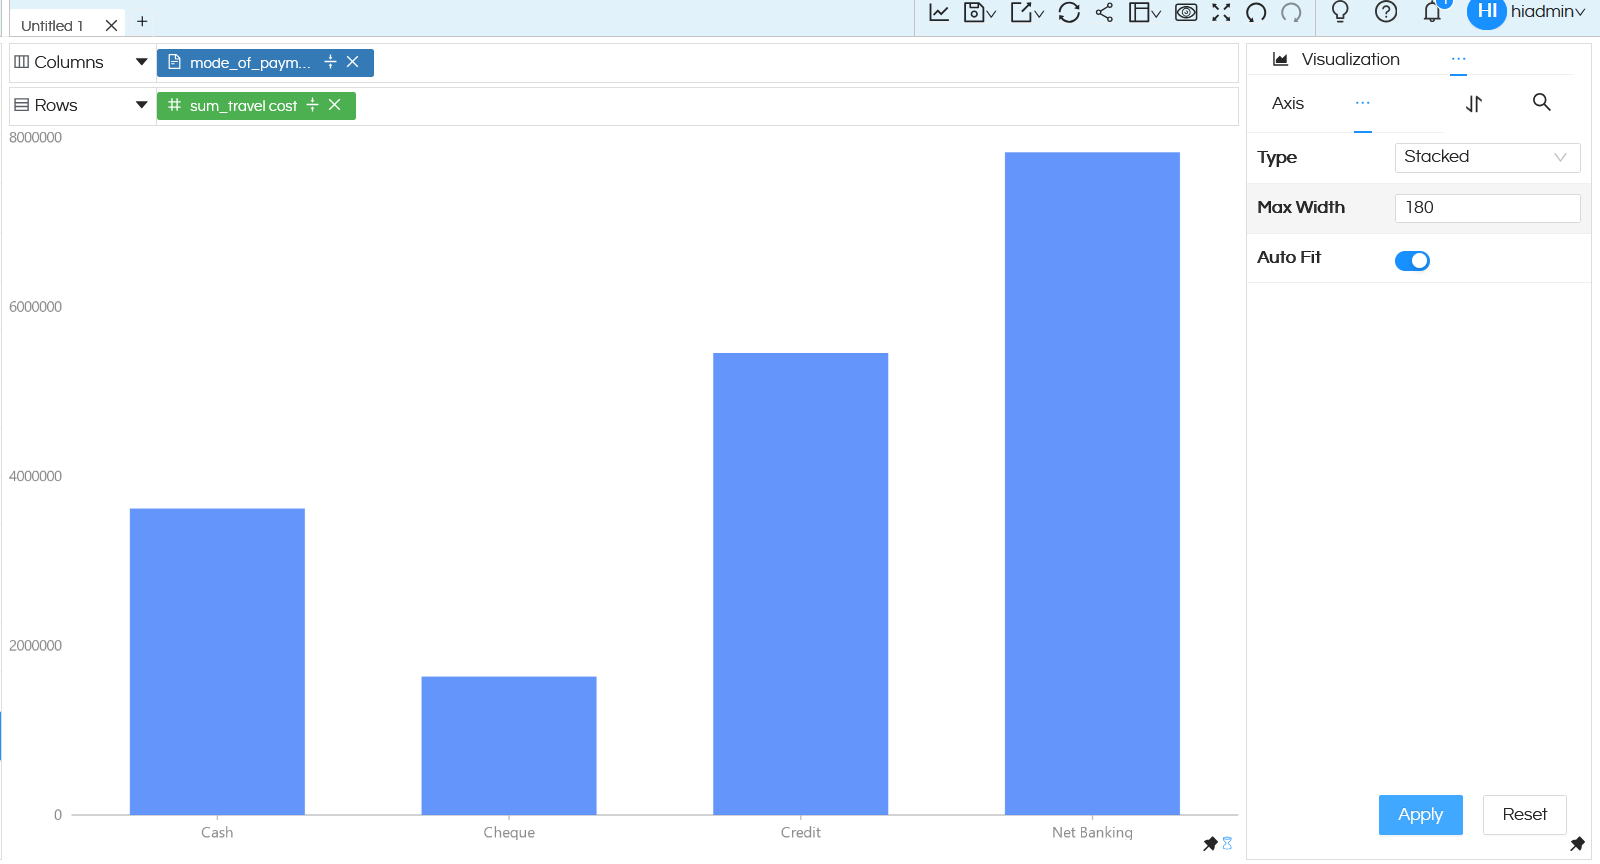Click the redo arrow icon
1600x864 pixels.
point(1291,12)
